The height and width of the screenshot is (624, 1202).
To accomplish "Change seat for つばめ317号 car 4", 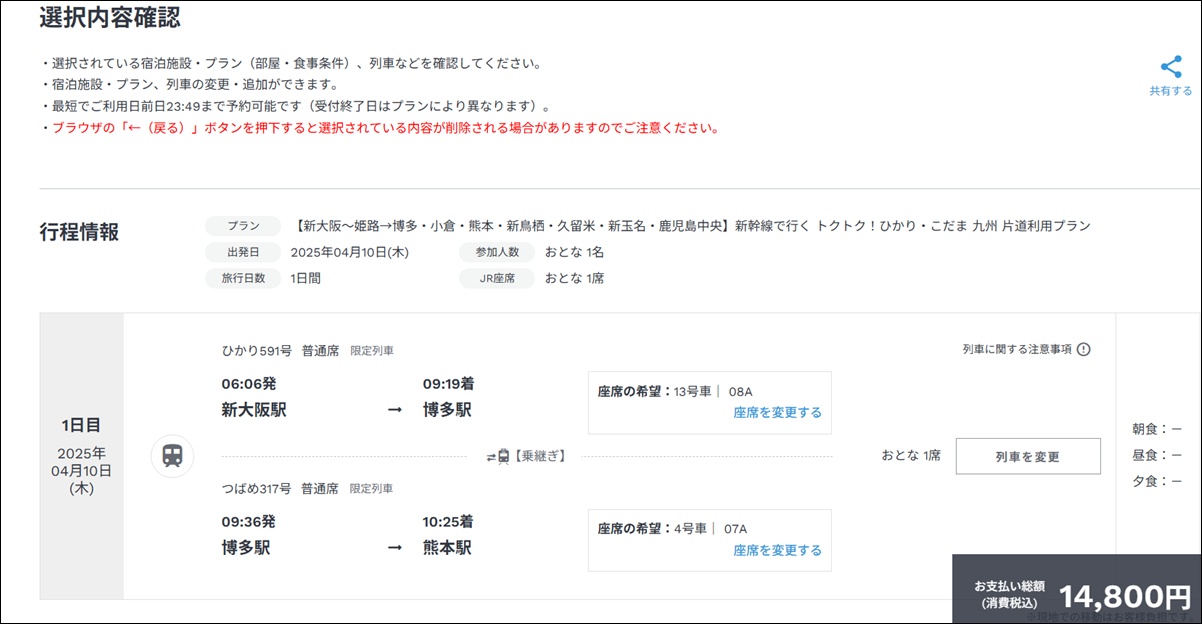I will click(x=777, y=550).
